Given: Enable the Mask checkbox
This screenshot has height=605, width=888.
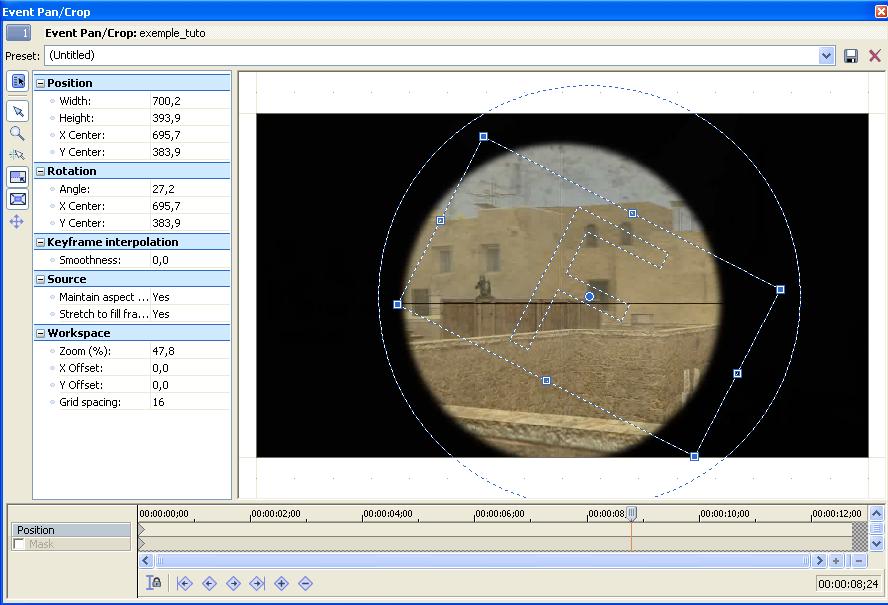Looking at the screenshot, I should coord(19,544).
